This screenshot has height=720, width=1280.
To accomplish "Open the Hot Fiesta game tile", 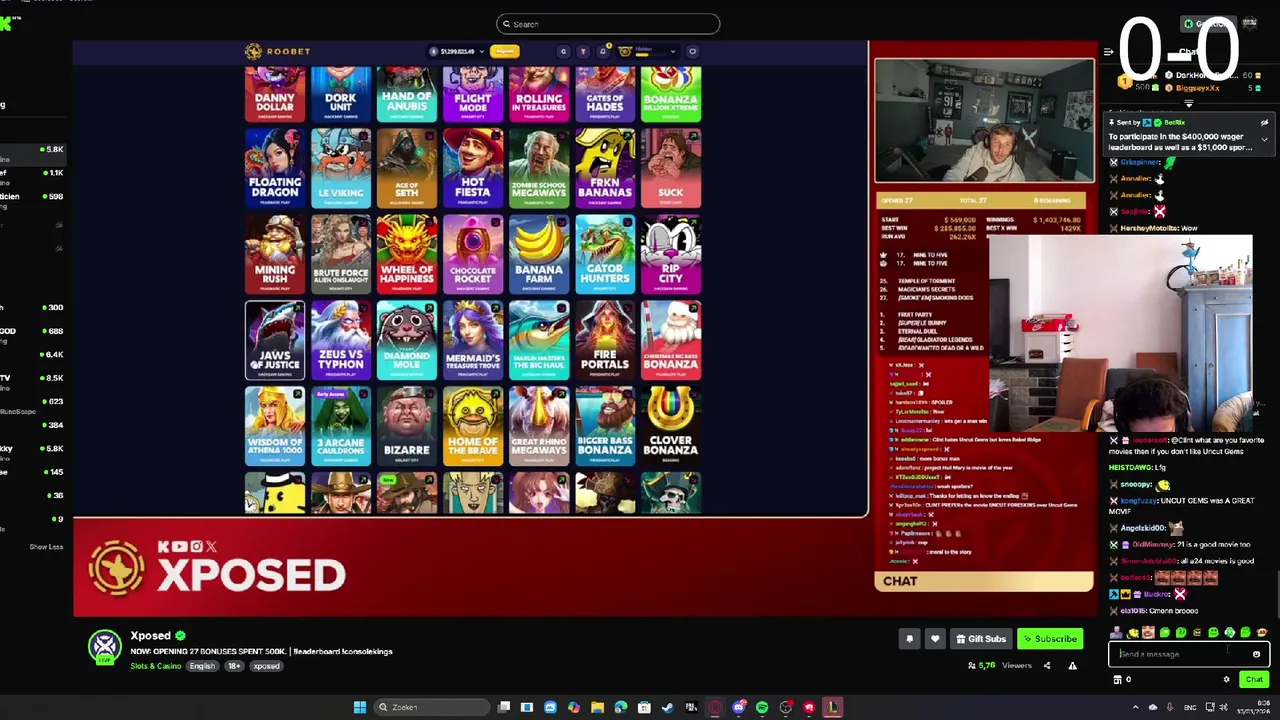I will coord(473,168).
